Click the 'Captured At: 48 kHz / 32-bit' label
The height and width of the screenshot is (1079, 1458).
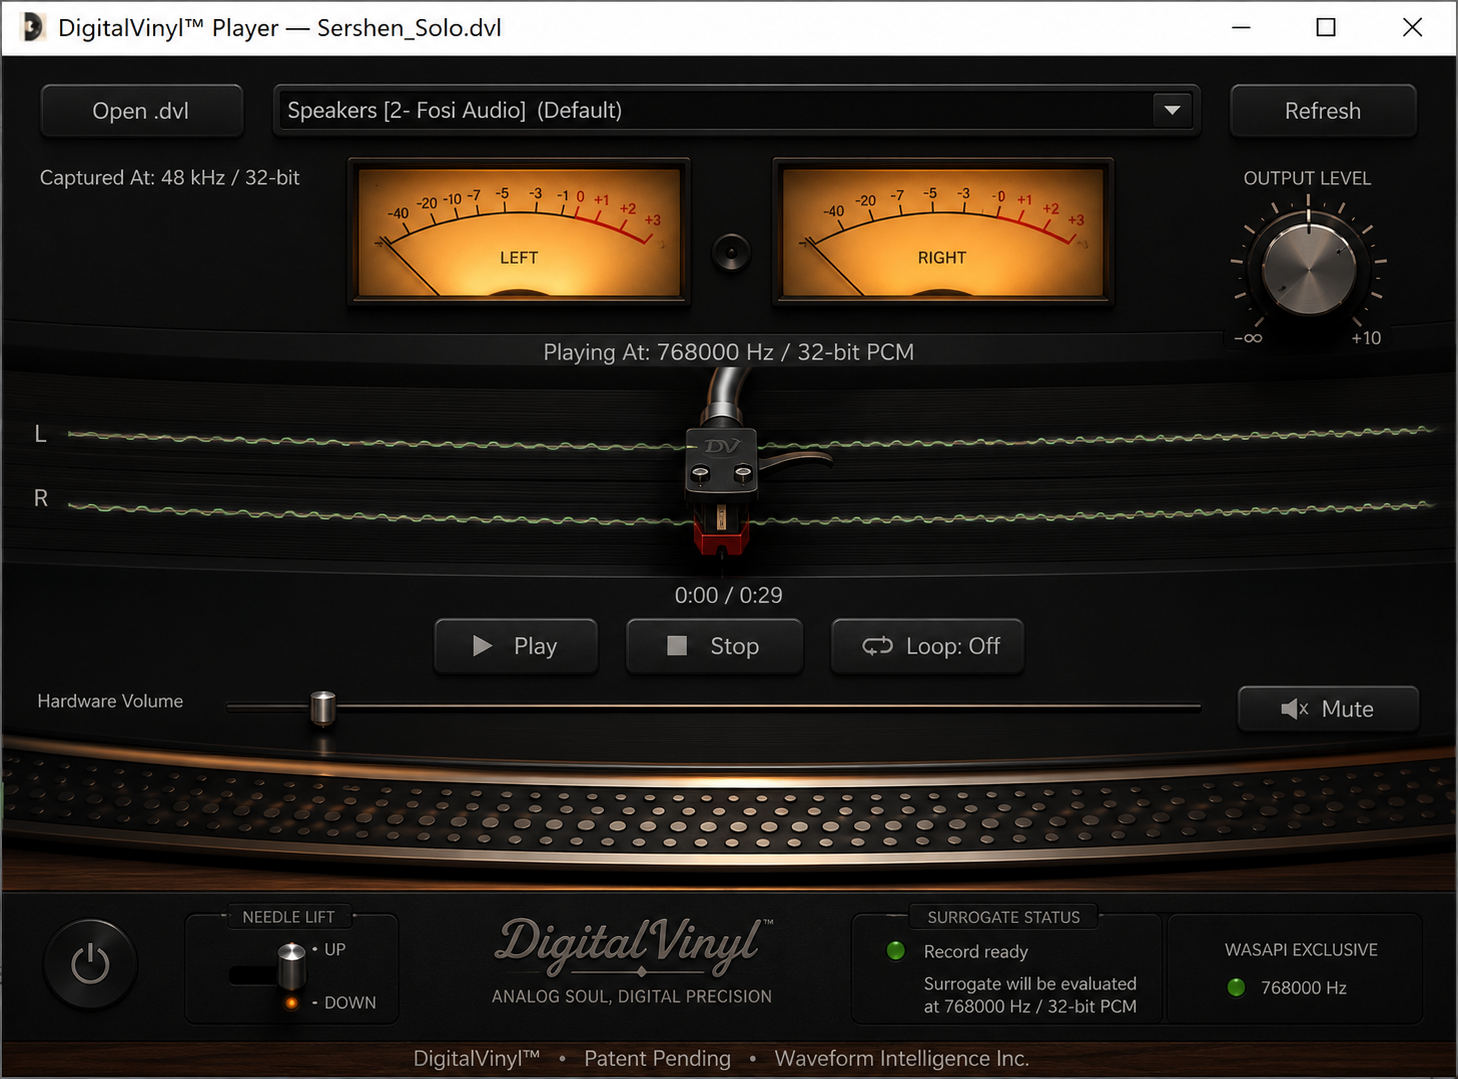[170, 177]
